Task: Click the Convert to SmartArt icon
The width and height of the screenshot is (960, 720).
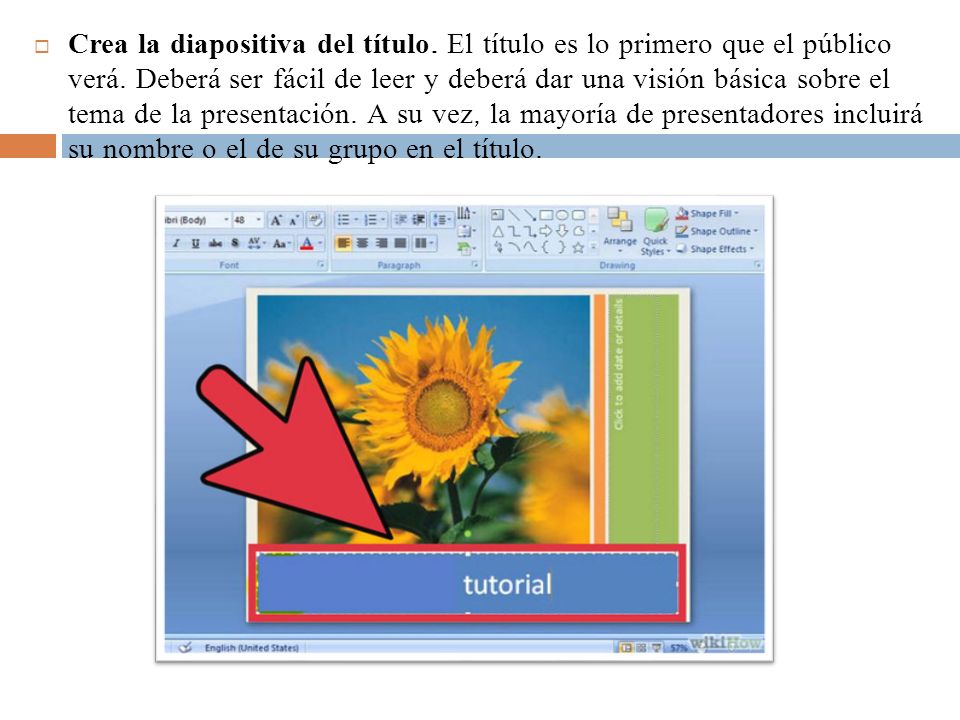Action: (466, 249)
